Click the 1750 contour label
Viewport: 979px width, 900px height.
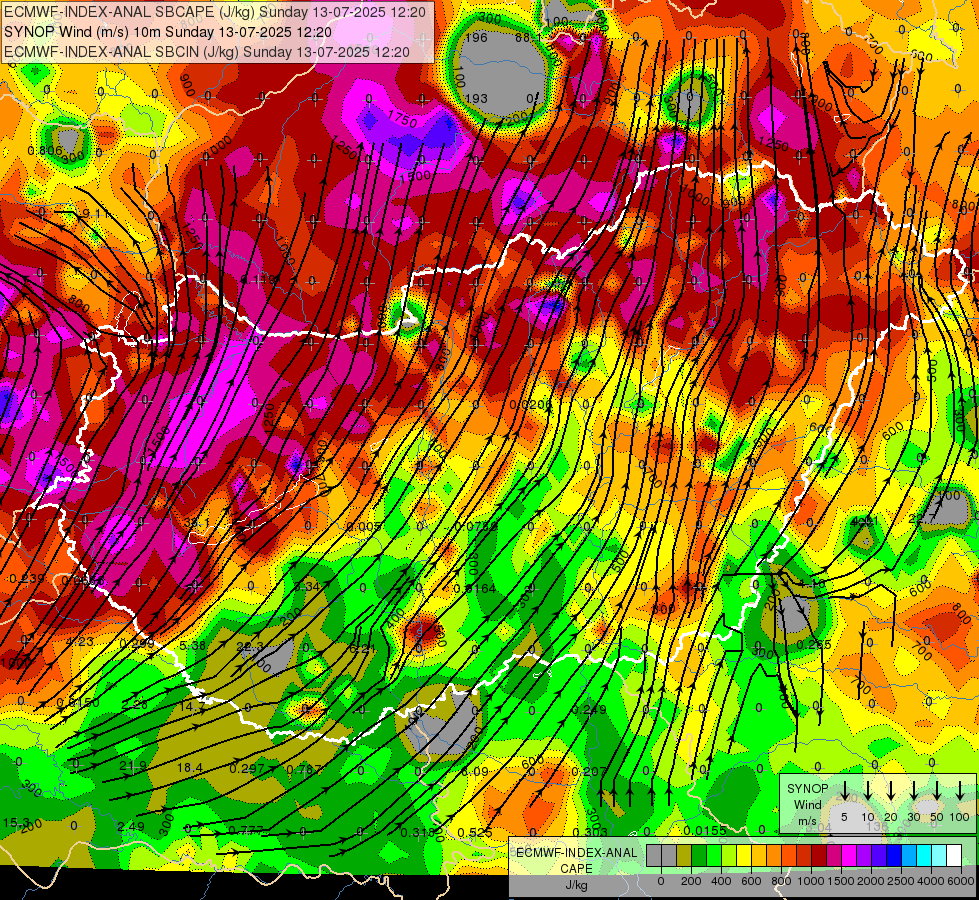coord(403,119)
